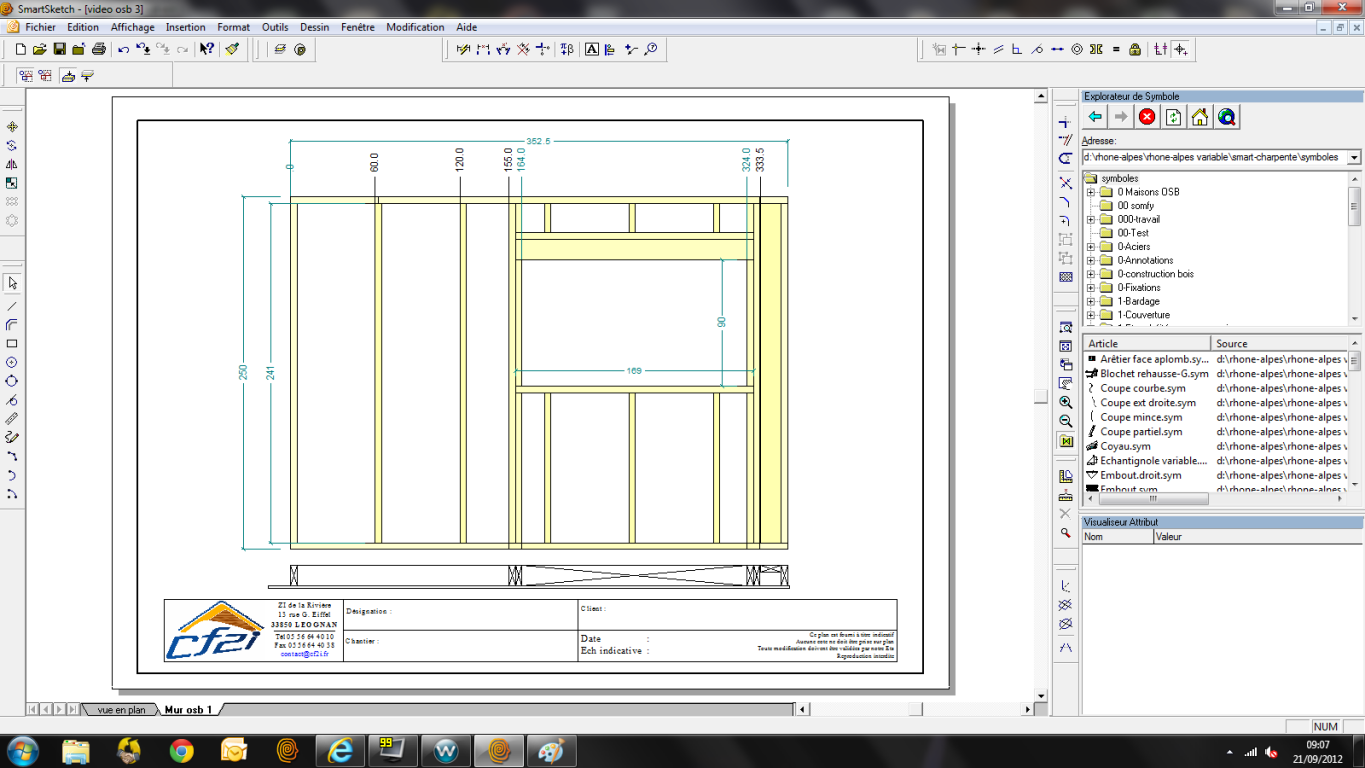Open the Insertion menu
This screenshot has height=768, width=1365.
pos(185,27)
